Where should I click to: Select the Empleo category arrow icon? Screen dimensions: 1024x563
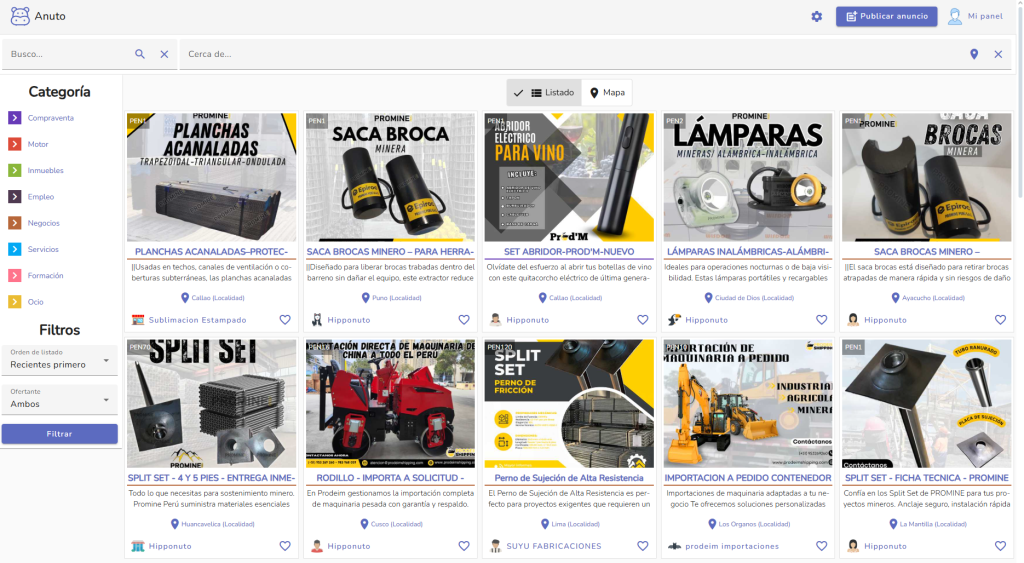coord(14,197)
